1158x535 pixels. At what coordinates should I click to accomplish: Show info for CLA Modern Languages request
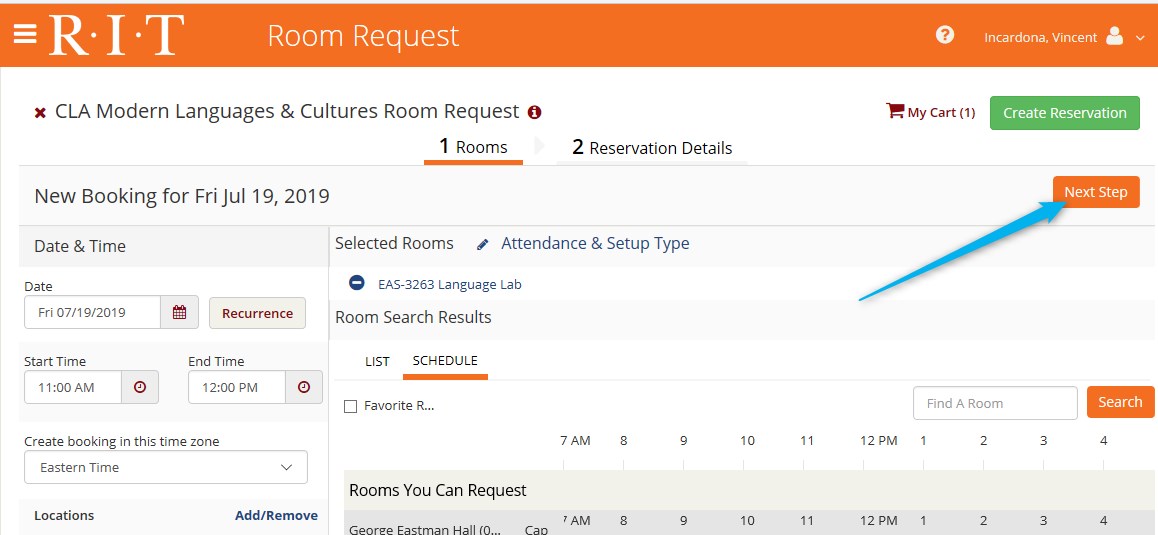535,112
